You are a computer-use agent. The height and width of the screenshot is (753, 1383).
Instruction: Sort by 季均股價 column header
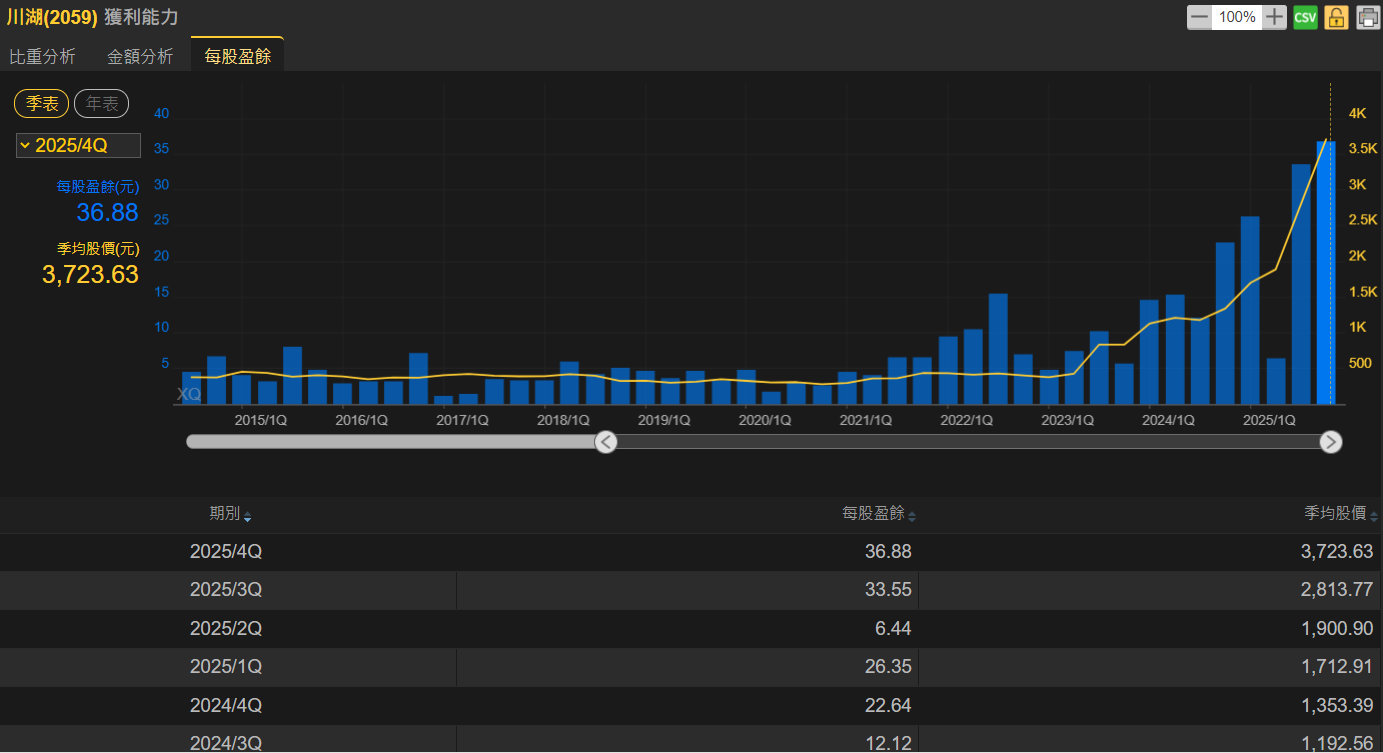[x=1335, y=513]
